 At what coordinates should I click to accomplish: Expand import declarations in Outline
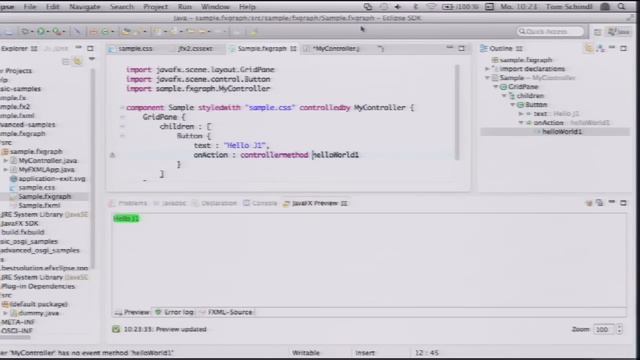click(x=487, y=69)
